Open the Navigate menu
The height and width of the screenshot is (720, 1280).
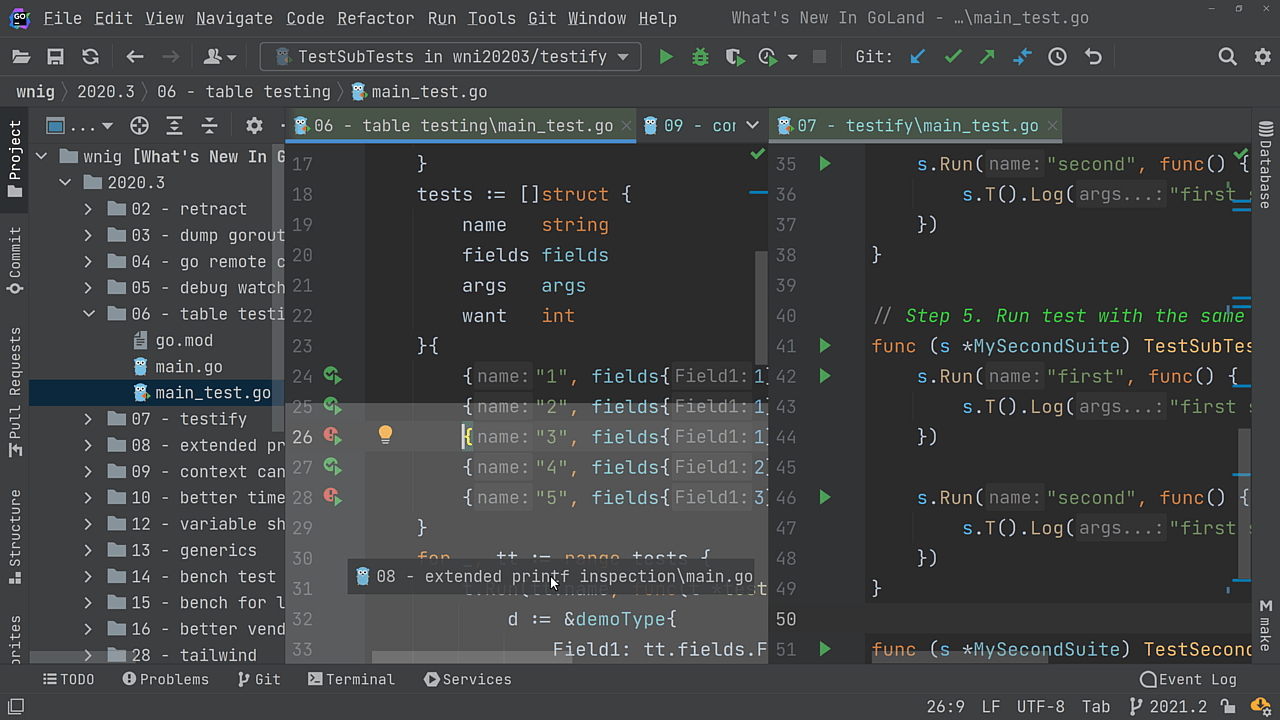234,18
